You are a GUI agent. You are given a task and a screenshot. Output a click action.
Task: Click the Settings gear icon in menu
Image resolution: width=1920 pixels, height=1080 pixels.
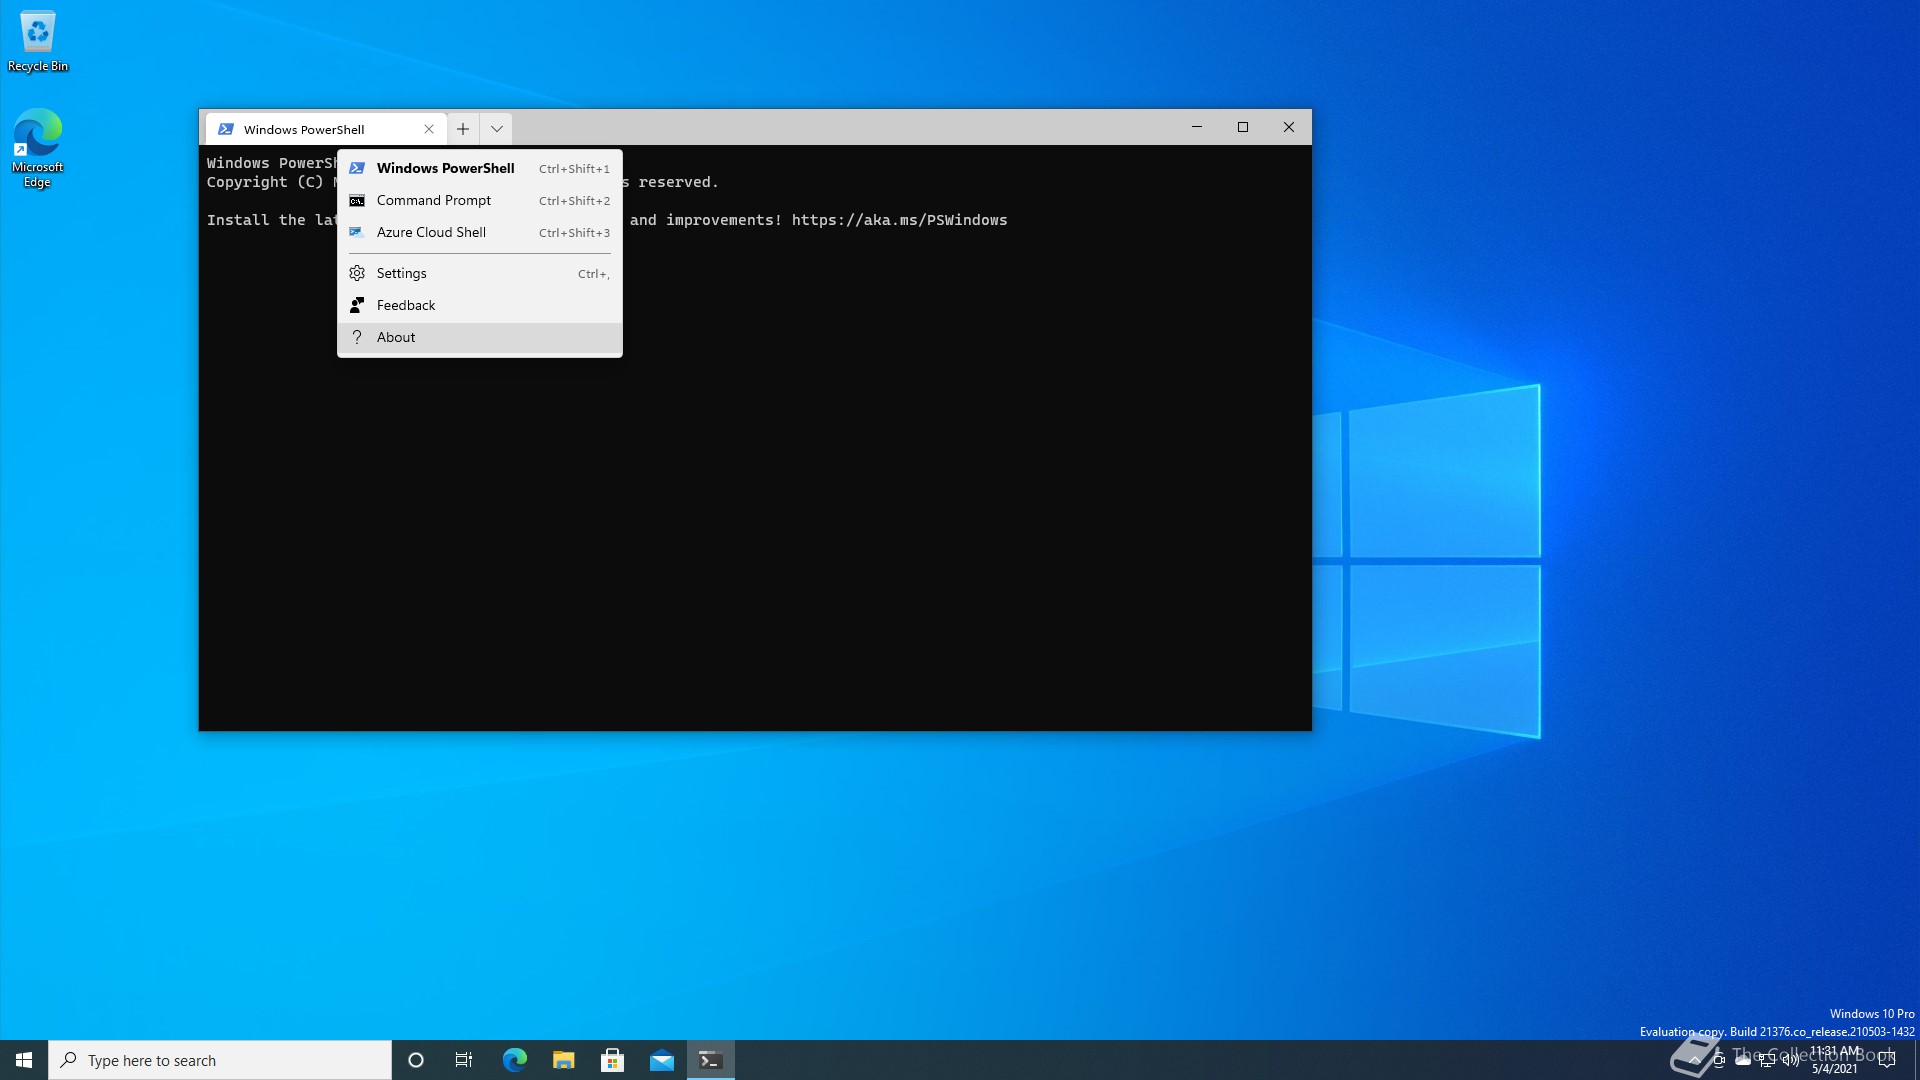click(357, 273)
